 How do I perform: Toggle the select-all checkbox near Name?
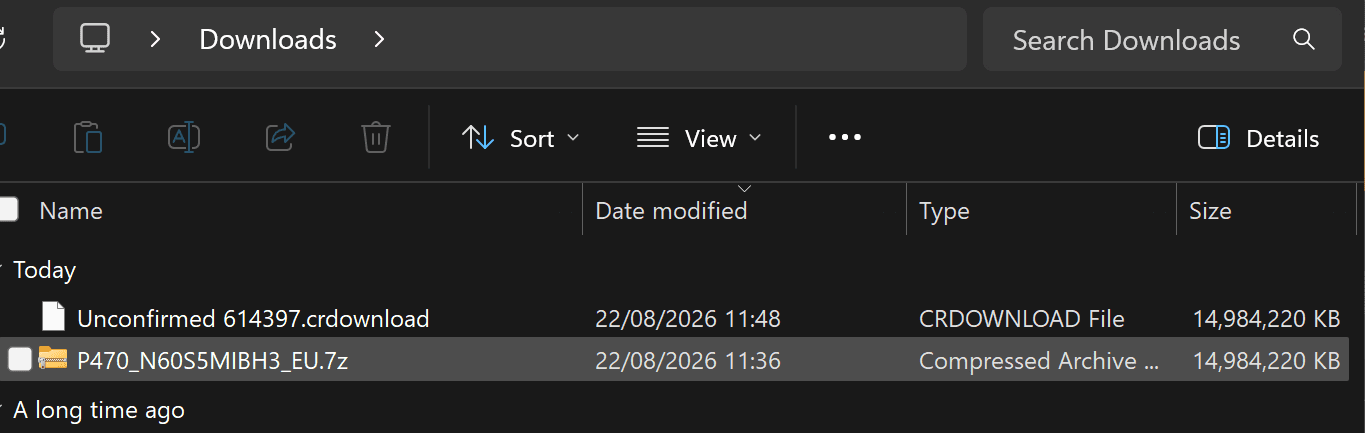8,210
